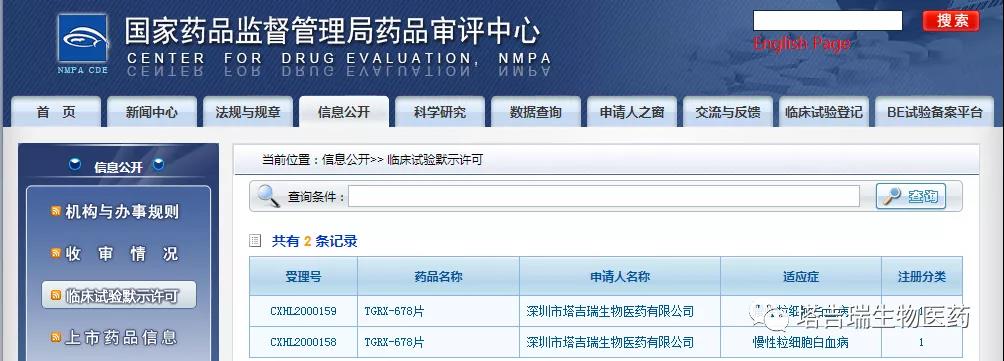The width and height of the screenshot is (1004, 361).
Task: Open the English Page link
Action: [x=802, y=44]
